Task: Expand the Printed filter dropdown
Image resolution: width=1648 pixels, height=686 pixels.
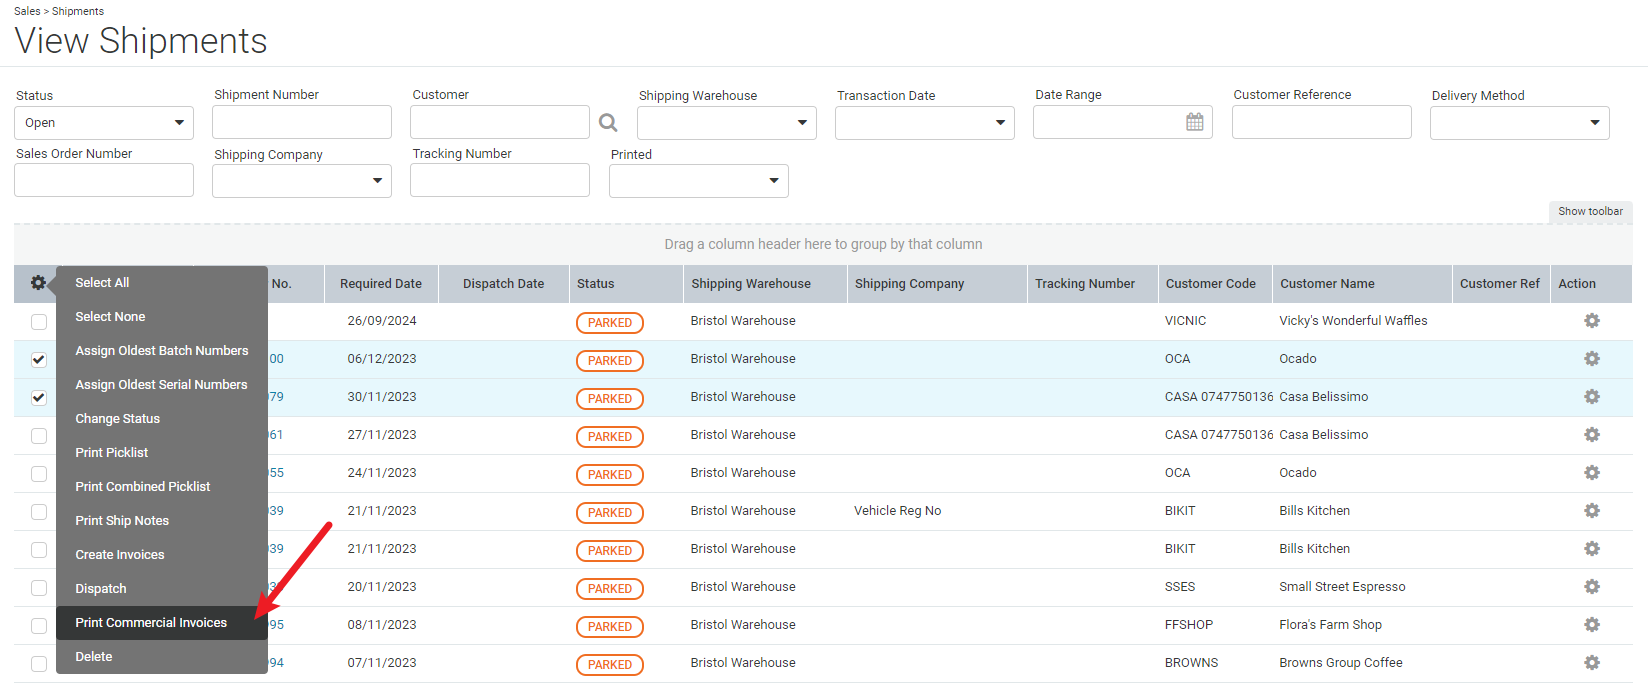Action: click(699, 181)
